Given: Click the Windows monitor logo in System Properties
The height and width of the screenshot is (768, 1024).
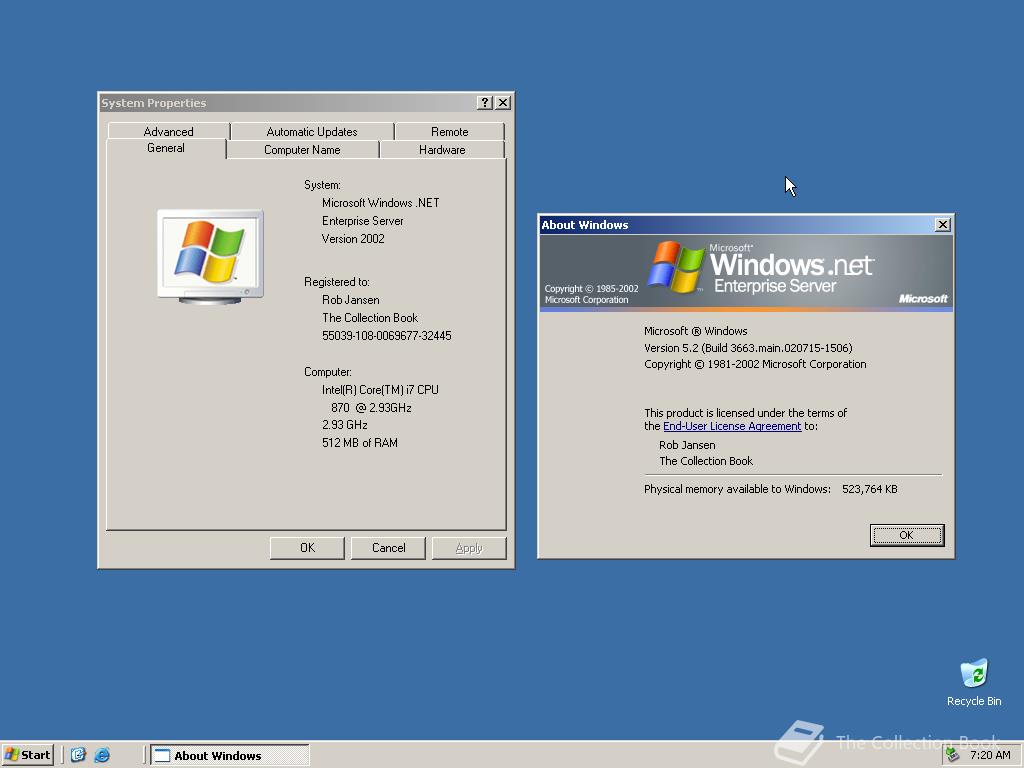Looking at the screenshot, I should (210, 257).
